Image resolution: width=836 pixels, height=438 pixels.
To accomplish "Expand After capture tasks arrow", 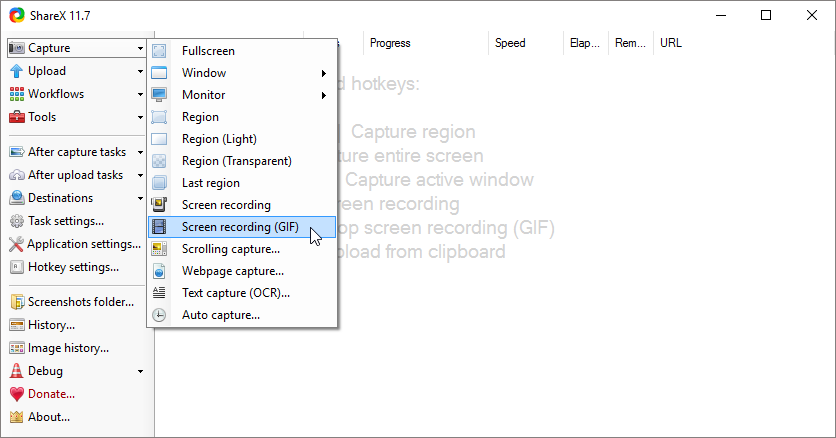I will [x=140, y=152].
